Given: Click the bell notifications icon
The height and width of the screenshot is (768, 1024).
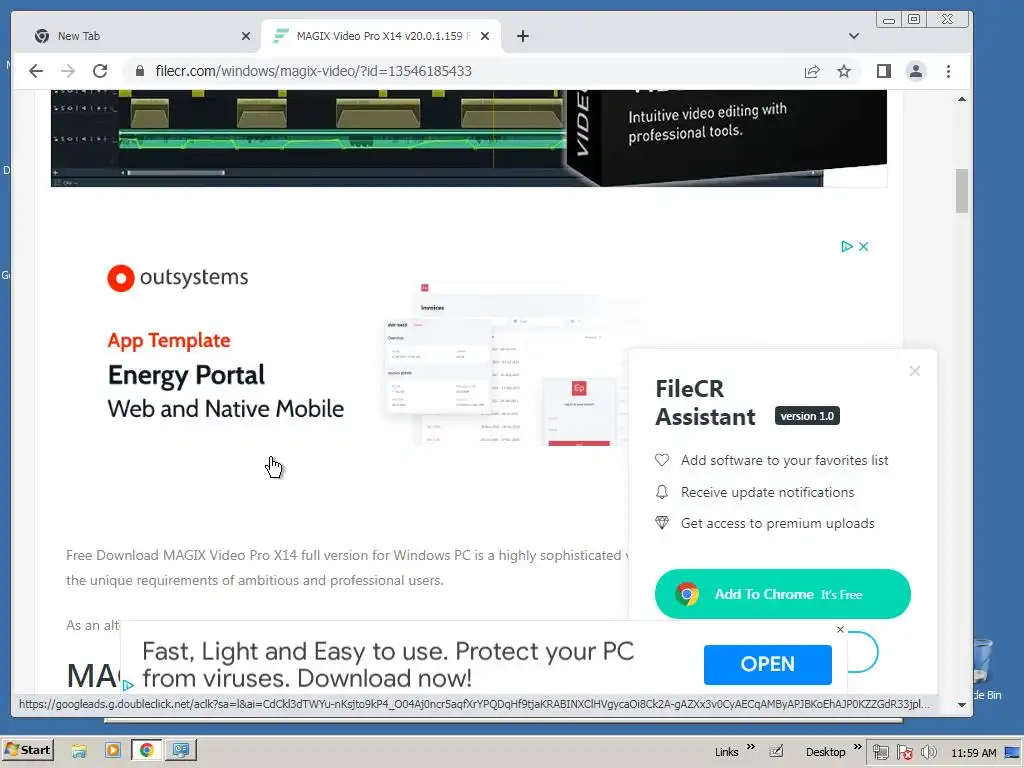Looking at the screenshot, I should (662, 492).
